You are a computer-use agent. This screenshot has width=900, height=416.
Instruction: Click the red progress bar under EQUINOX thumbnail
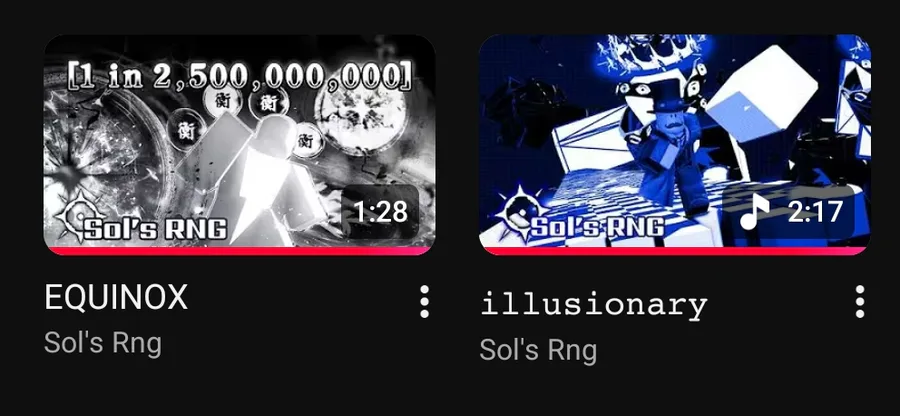(239, 251)
